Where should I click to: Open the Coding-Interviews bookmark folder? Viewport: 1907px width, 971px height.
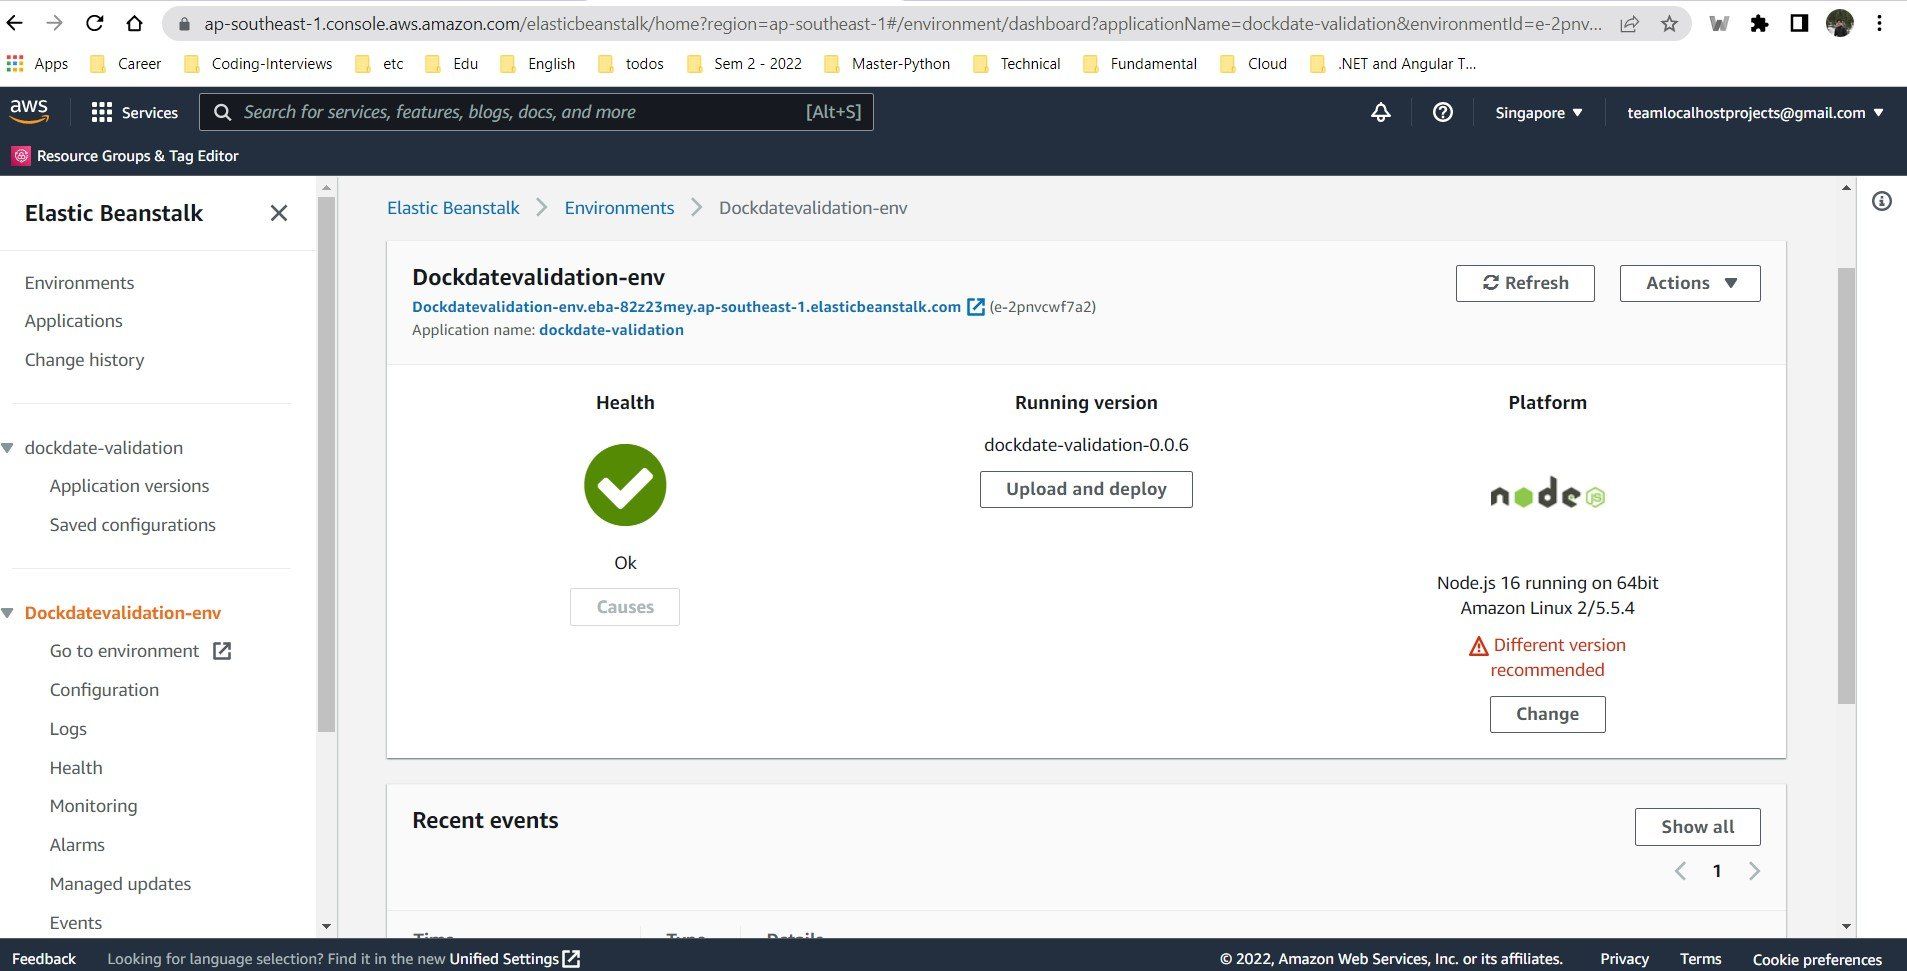click(260, 64)
